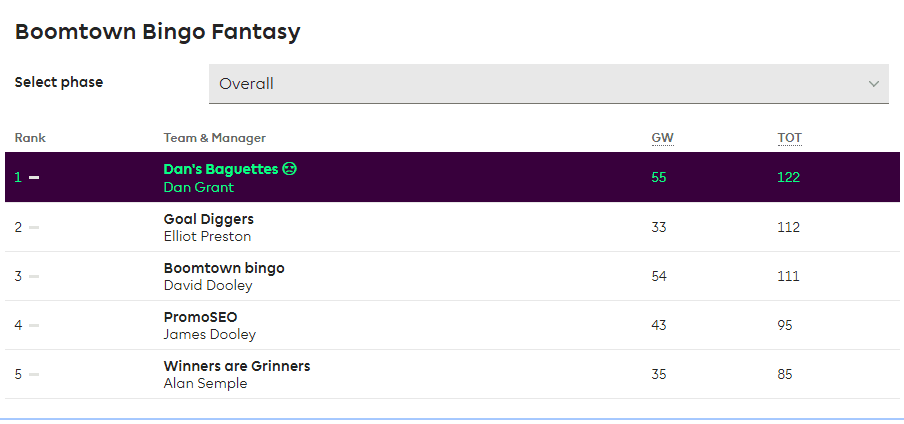904x424 pixels.
Task: Click the TOT column header
Action: click(x=789, y=138)
